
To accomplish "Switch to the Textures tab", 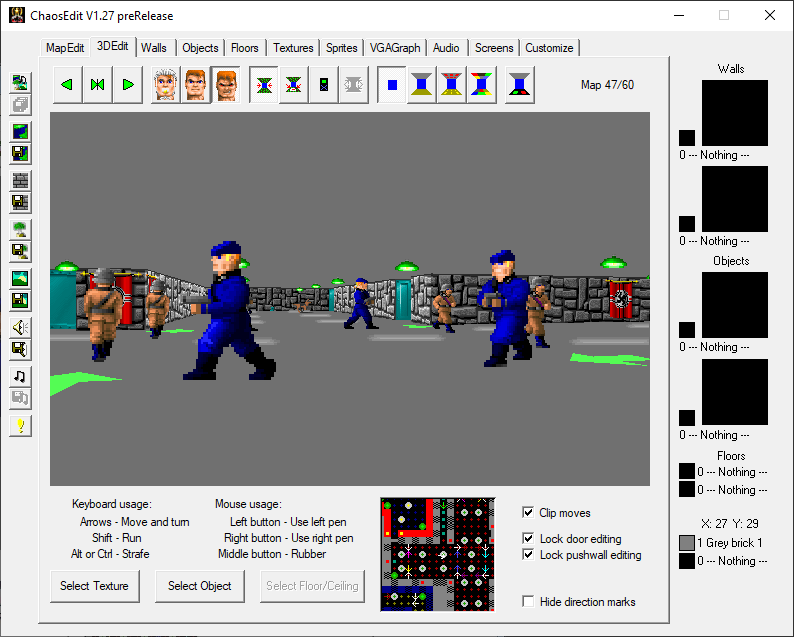I will pos(293,48).
